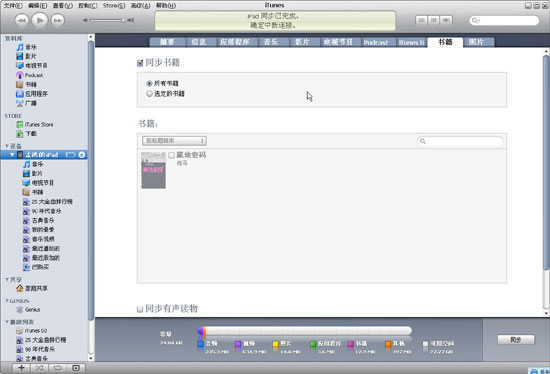Open the 文件(F) menu

pos(13,5)
